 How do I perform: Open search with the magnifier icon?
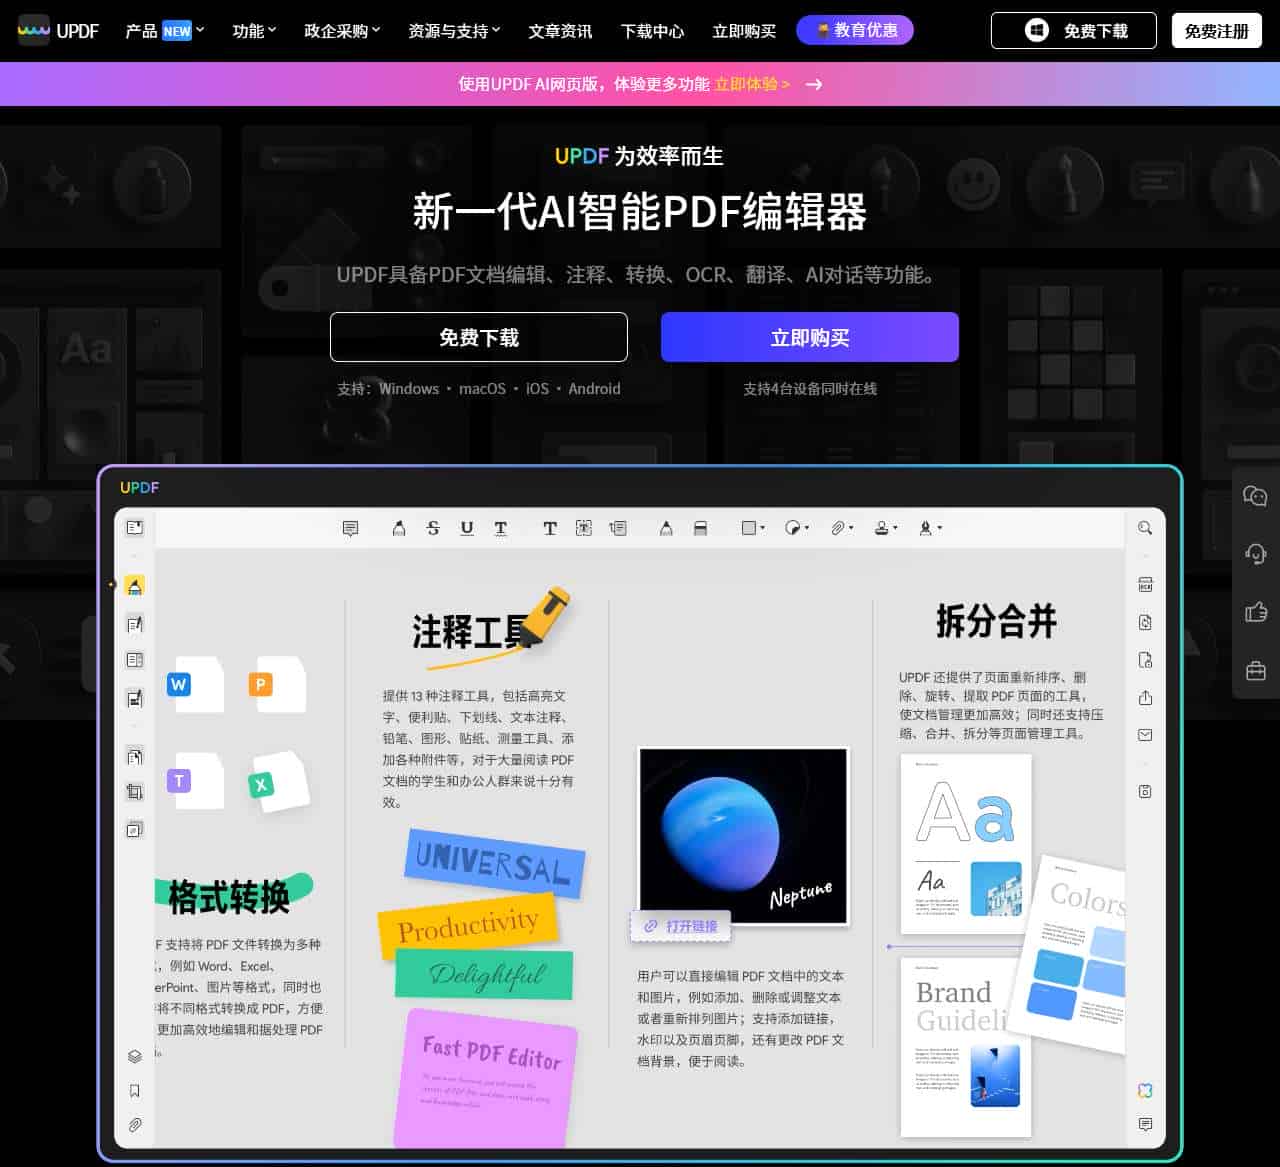click(x=1145, y=528)
